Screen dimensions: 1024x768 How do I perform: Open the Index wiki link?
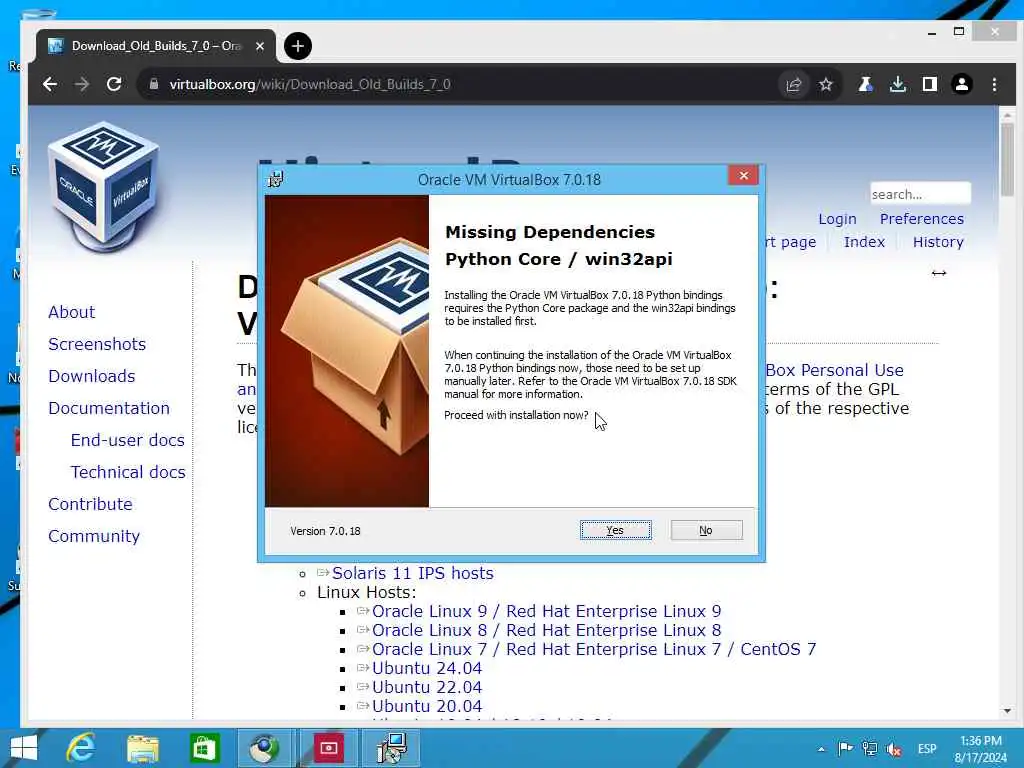point(864,242)
